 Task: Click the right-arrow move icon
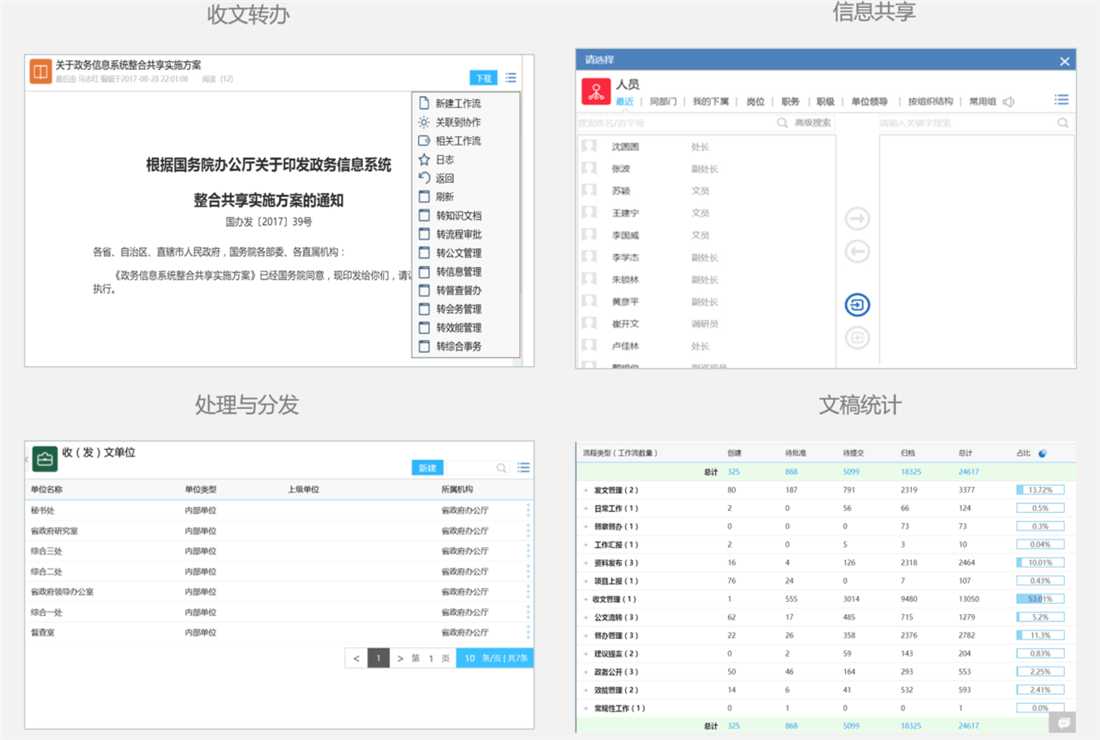click(x=857, y=219)
